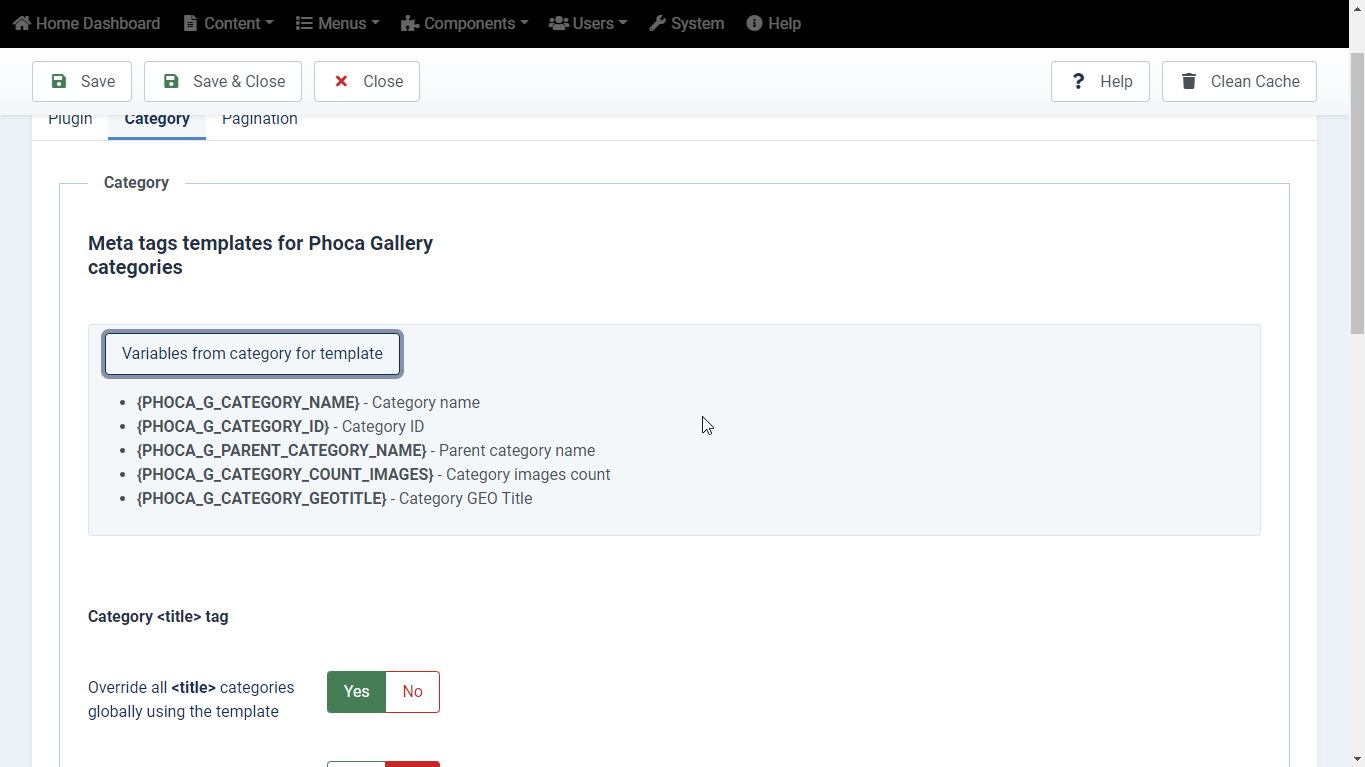Click the Menus list icon
1365x767 pixels.
point(304,23)
